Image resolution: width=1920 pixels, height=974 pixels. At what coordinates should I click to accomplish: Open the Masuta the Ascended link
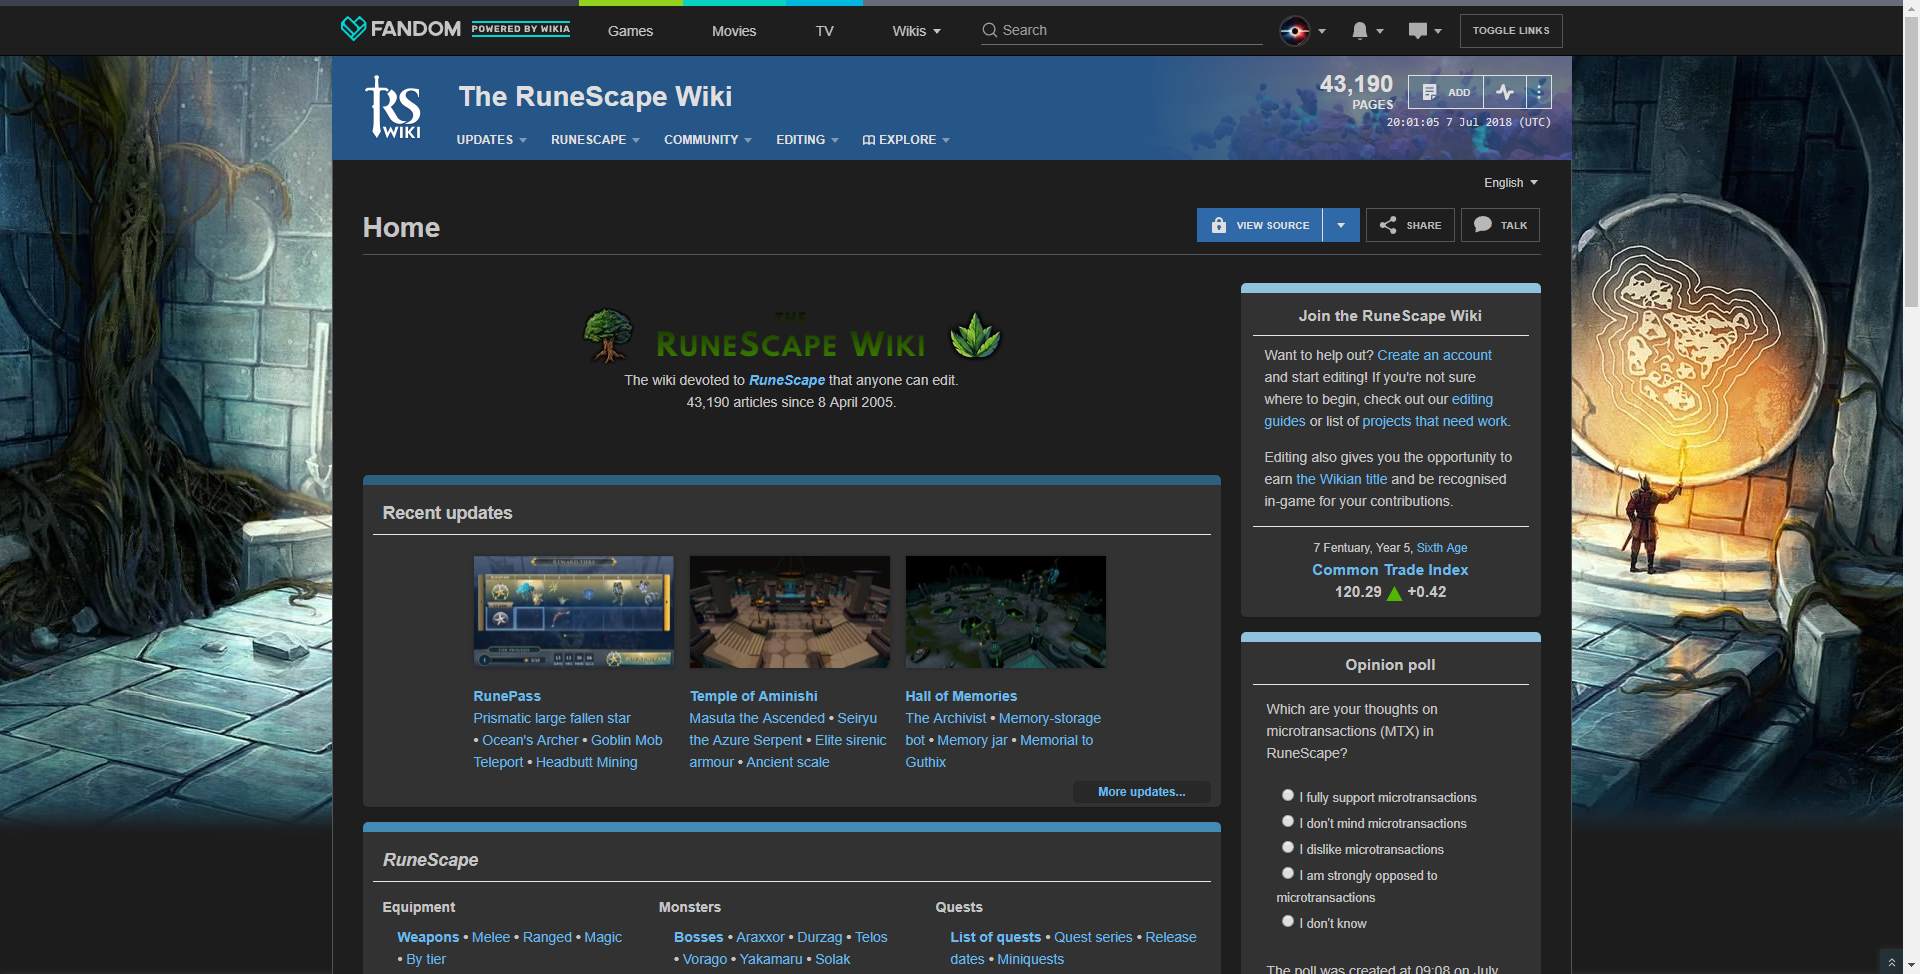pos(757,718)
